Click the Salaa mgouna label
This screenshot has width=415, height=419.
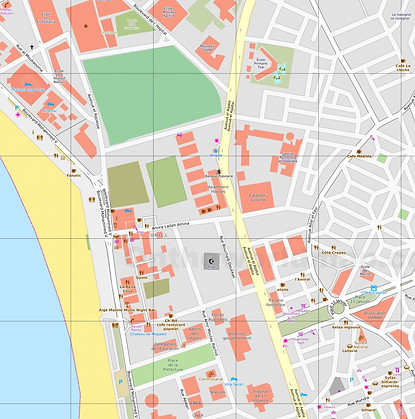[346, 327]
